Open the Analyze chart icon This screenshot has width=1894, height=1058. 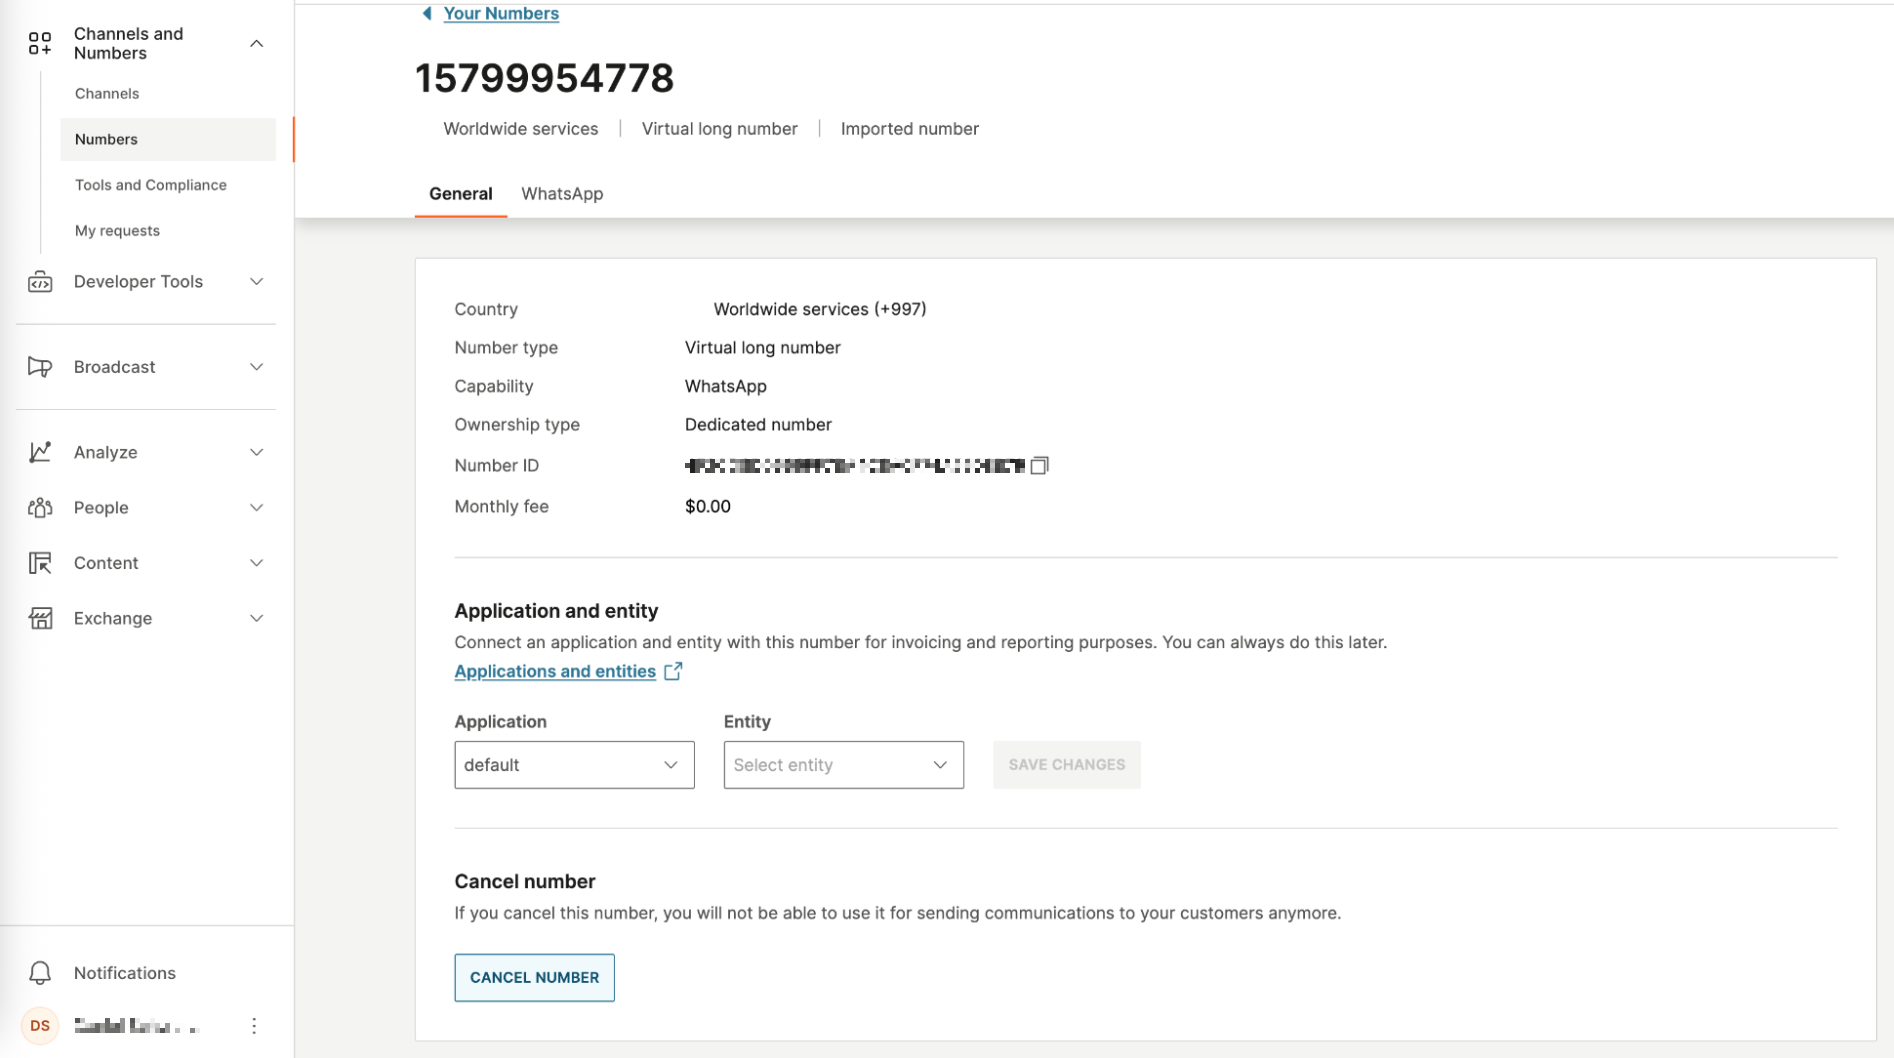tap(40, 452)
